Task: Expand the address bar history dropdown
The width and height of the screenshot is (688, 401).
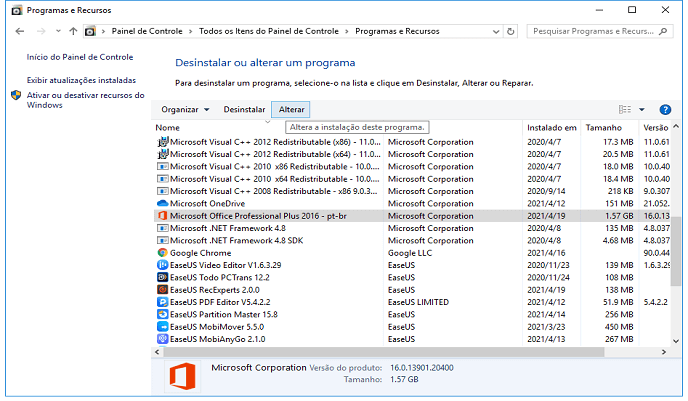Action: (x=496, y=31)
